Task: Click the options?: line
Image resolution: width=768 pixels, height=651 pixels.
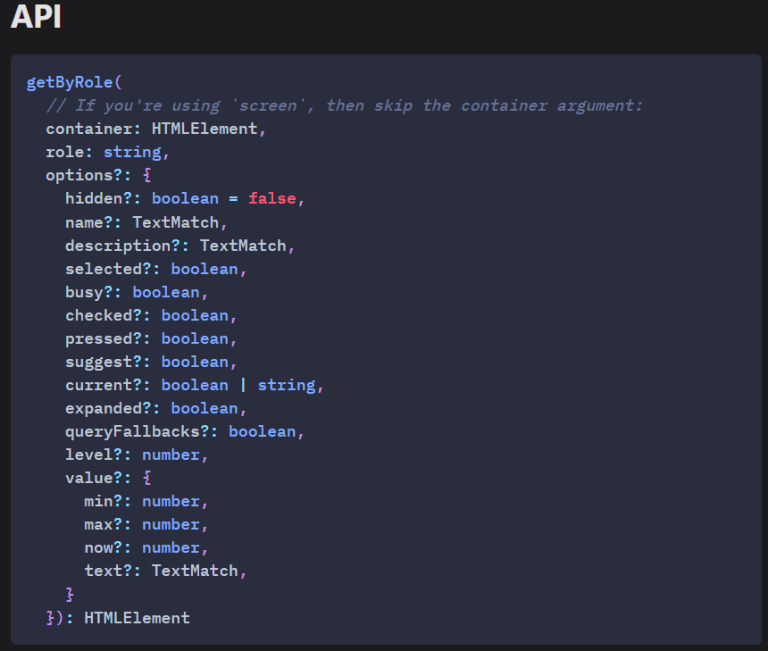Action: point(98,175)
